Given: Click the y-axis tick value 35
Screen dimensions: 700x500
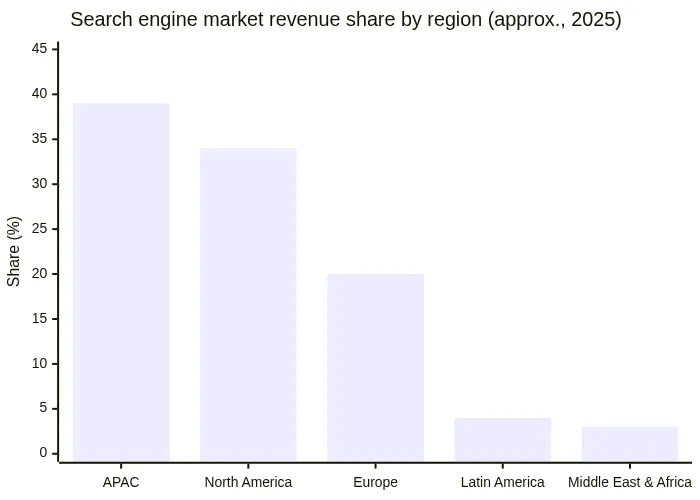Looking at the screenshot, I should click(x=39, y=139).
